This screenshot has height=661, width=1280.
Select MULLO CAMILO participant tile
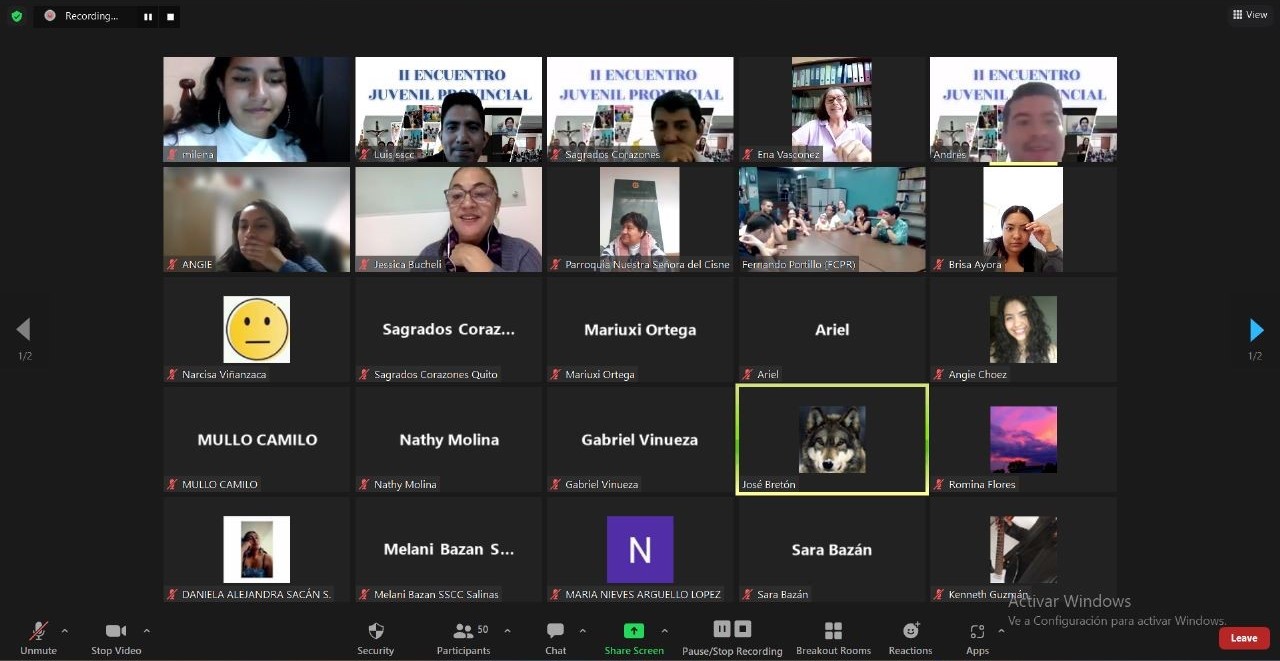click(257, 439)
